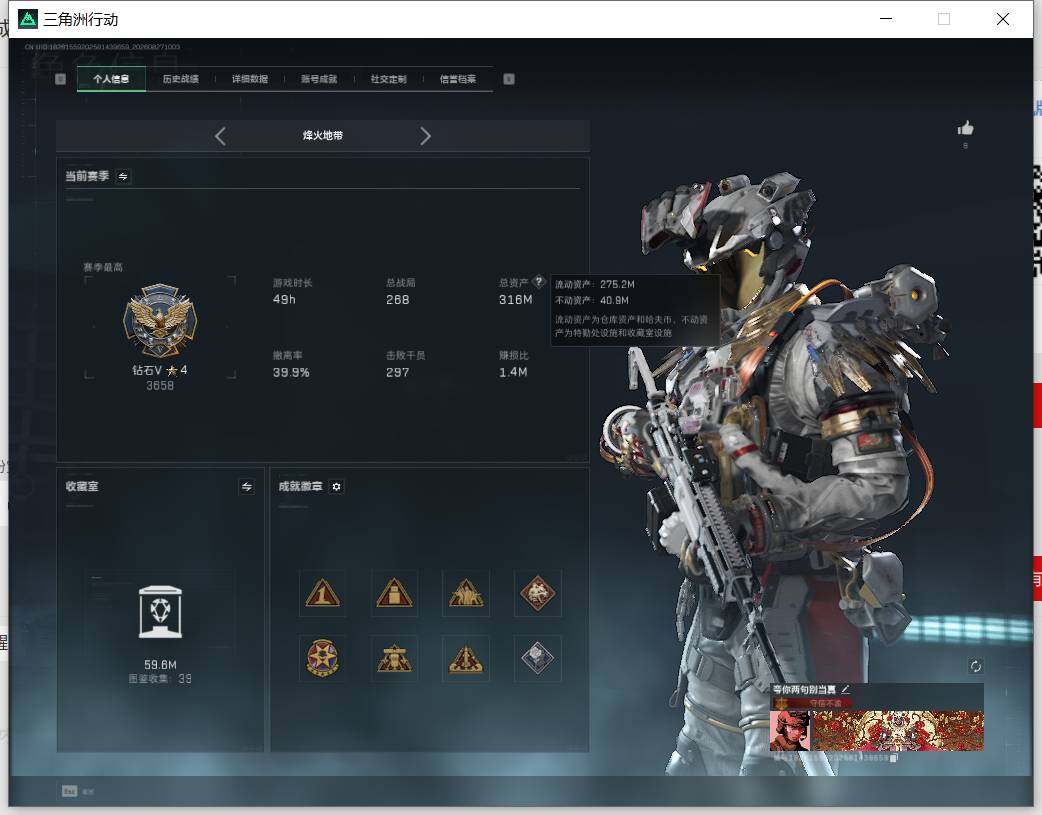Open the 历史战绩 tab
This screenshot has height=815, width=1042.
[181, 79]
